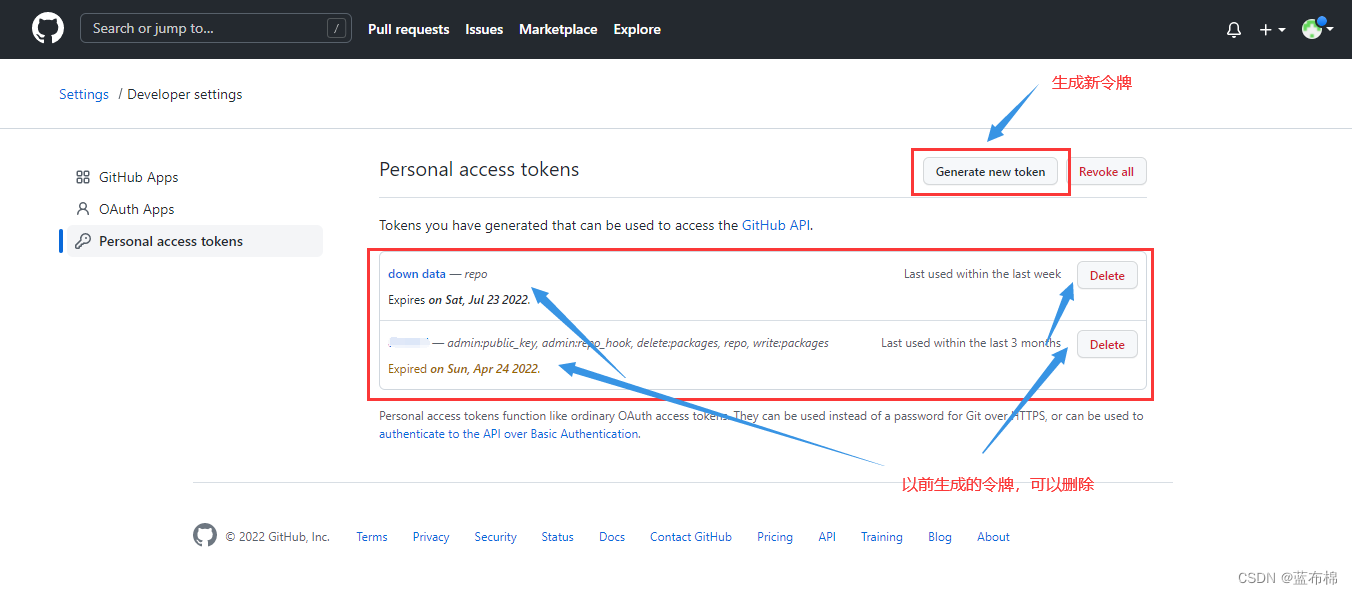Go back to Settings breadcrumb link

[x=84, y=94]
